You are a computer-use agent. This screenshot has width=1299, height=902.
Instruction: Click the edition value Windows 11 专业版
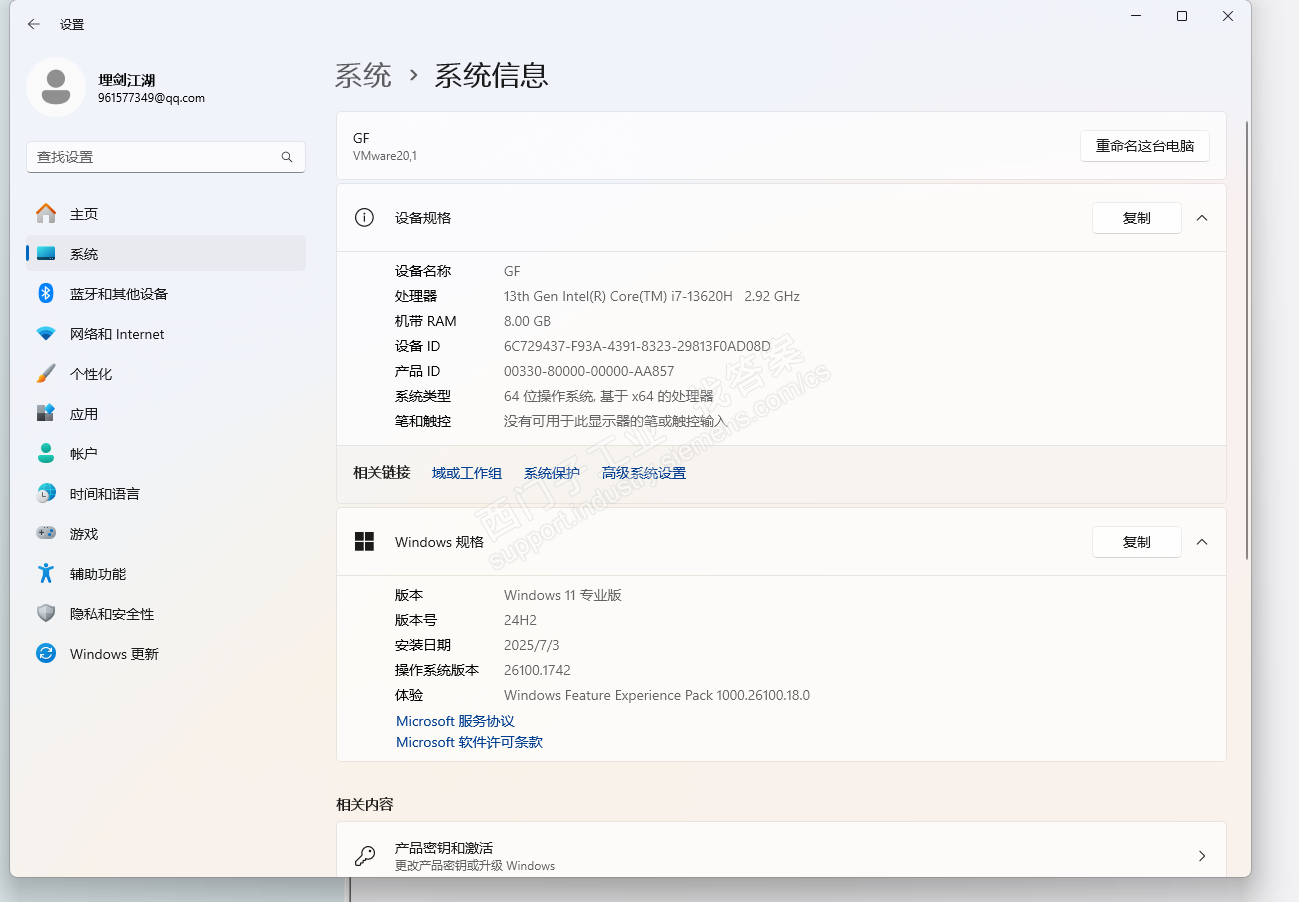tap(563, 595)
